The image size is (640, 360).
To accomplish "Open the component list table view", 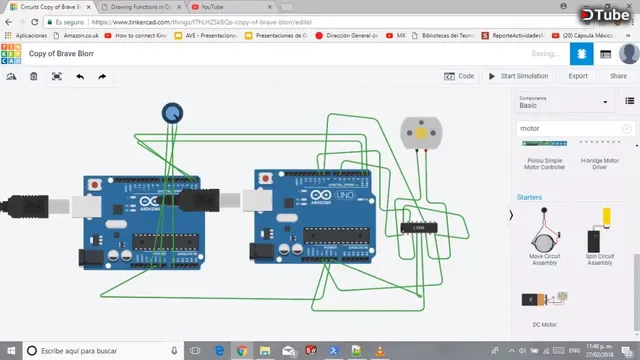I will (605, 54).
